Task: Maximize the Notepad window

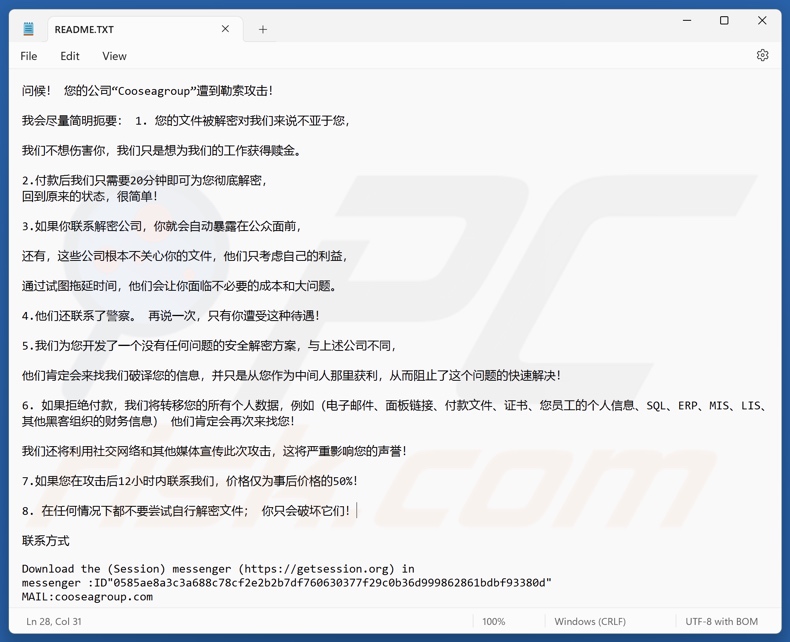Action: point(724,20)
